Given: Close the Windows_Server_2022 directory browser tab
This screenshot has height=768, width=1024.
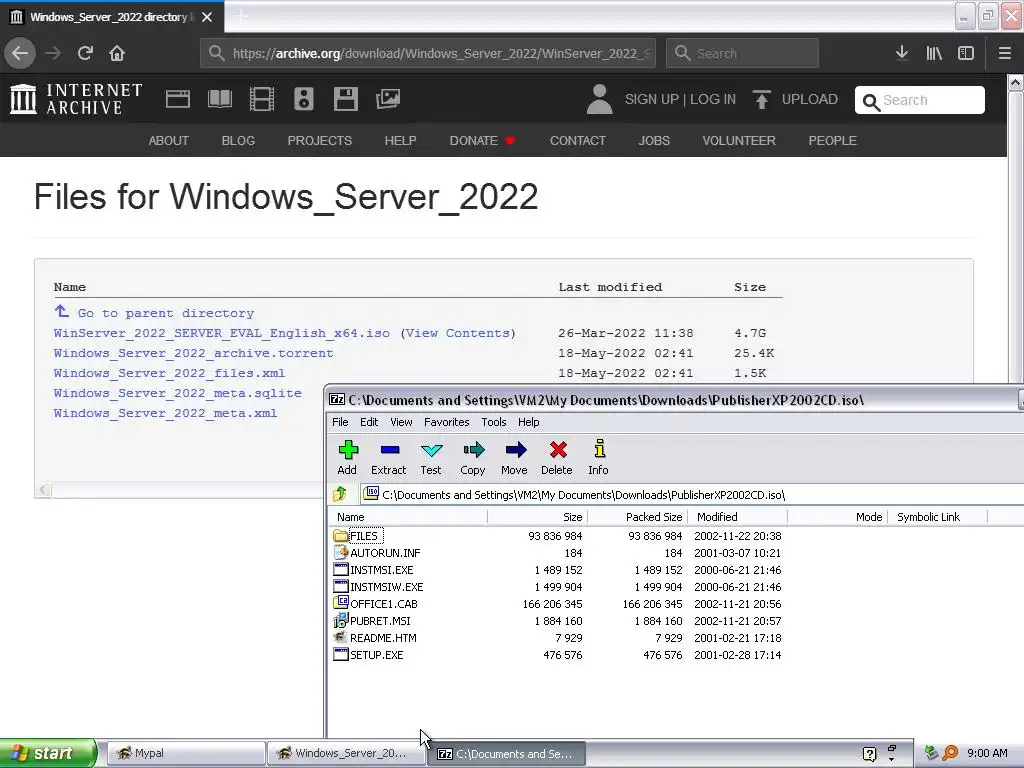Looking at the screenshot, I should (207, 17).
